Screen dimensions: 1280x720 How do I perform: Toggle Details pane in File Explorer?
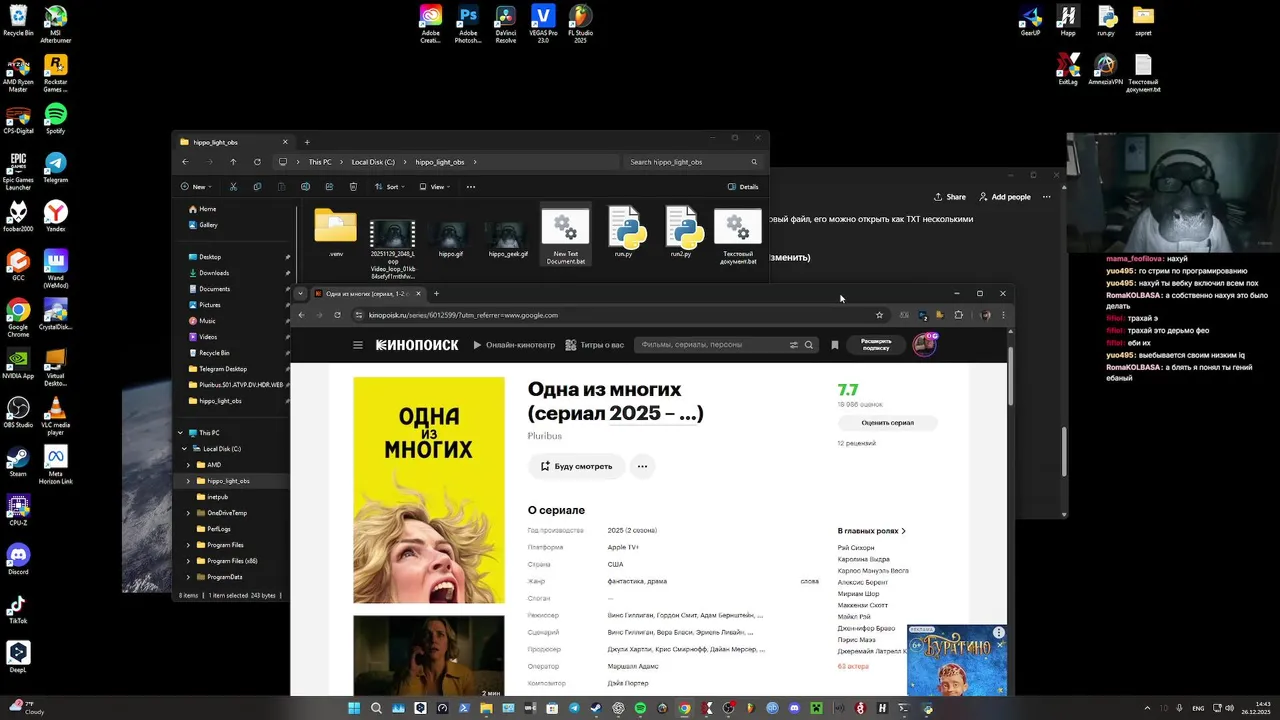click(743, 187)
